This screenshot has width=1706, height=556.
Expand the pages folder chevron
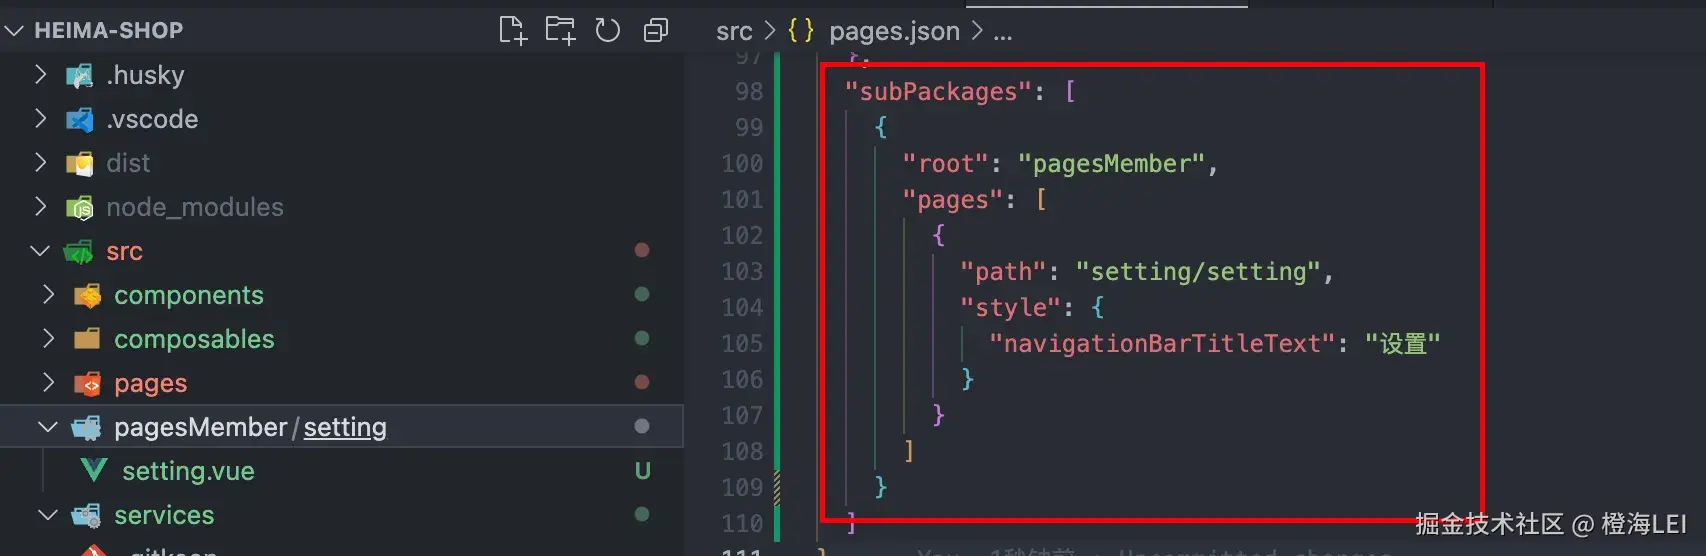(x=48, y=383)
